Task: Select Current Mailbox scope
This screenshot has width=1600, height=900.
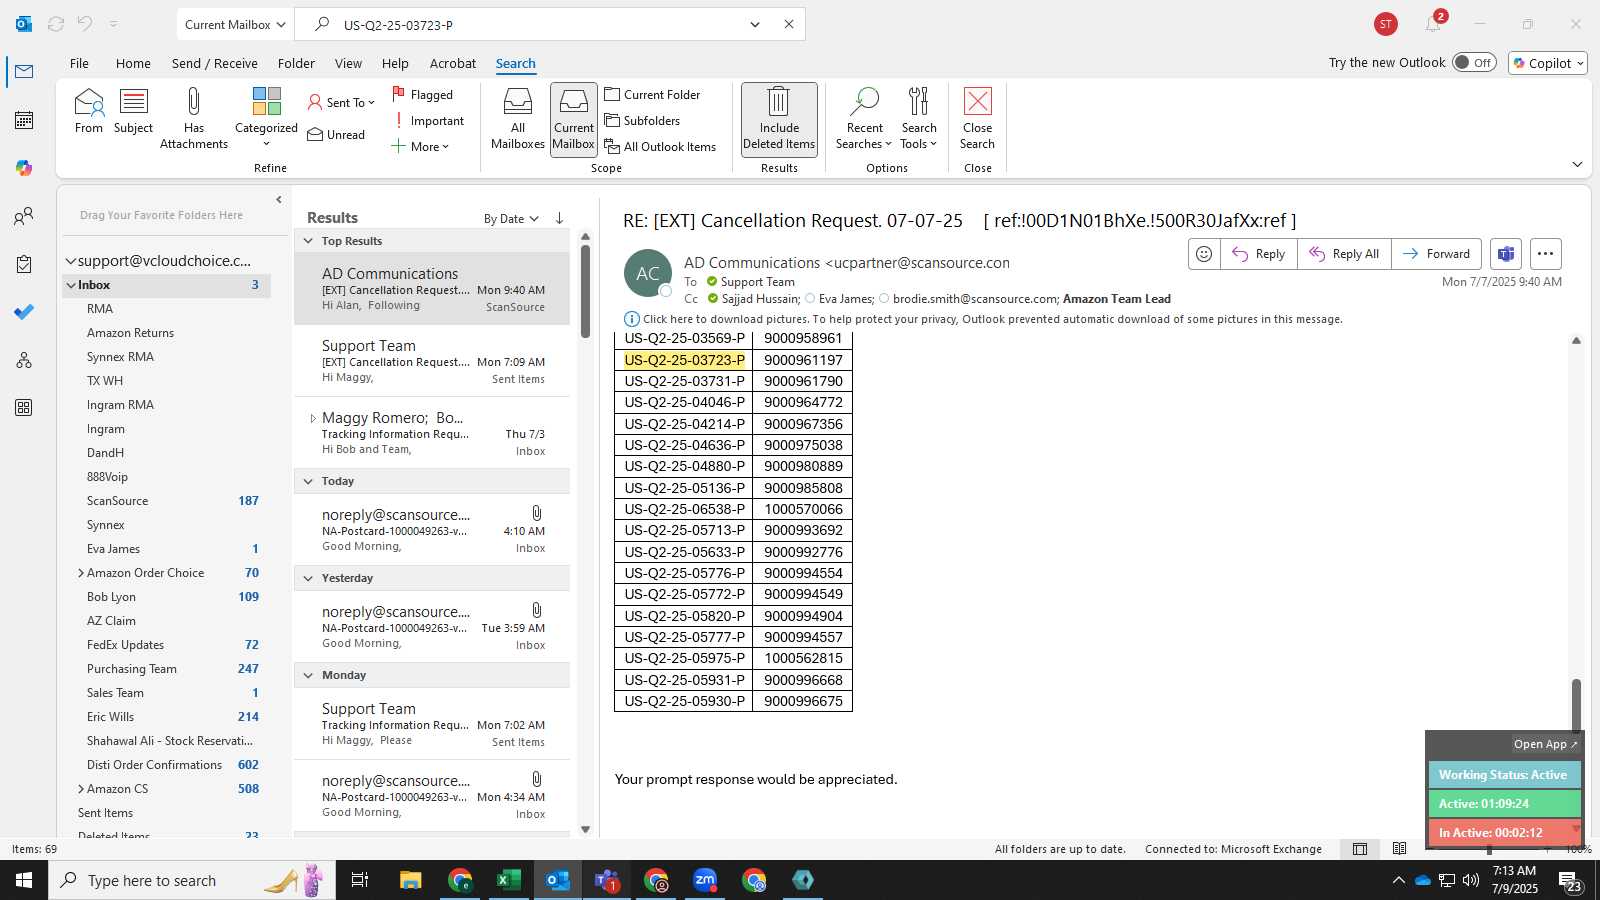Action: (x=574, y=118)
